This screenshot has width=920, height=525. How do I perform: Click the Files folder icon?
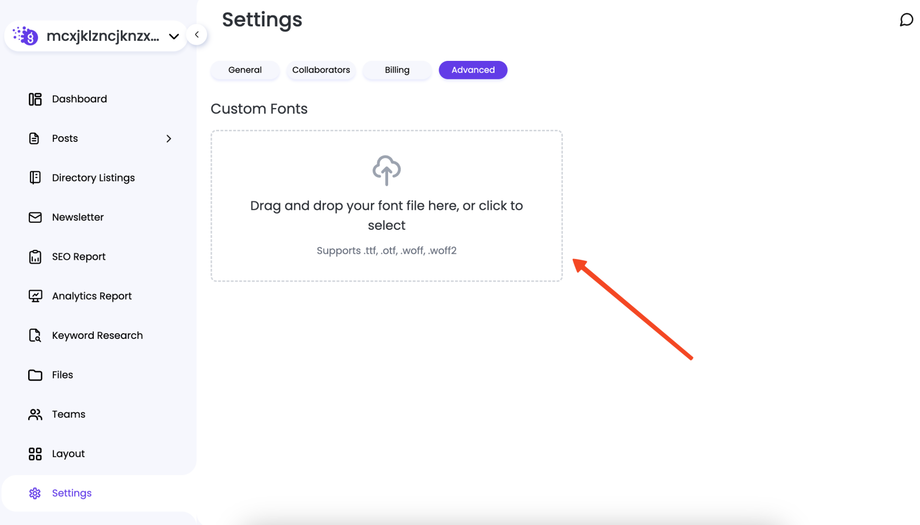click(35, 375)
